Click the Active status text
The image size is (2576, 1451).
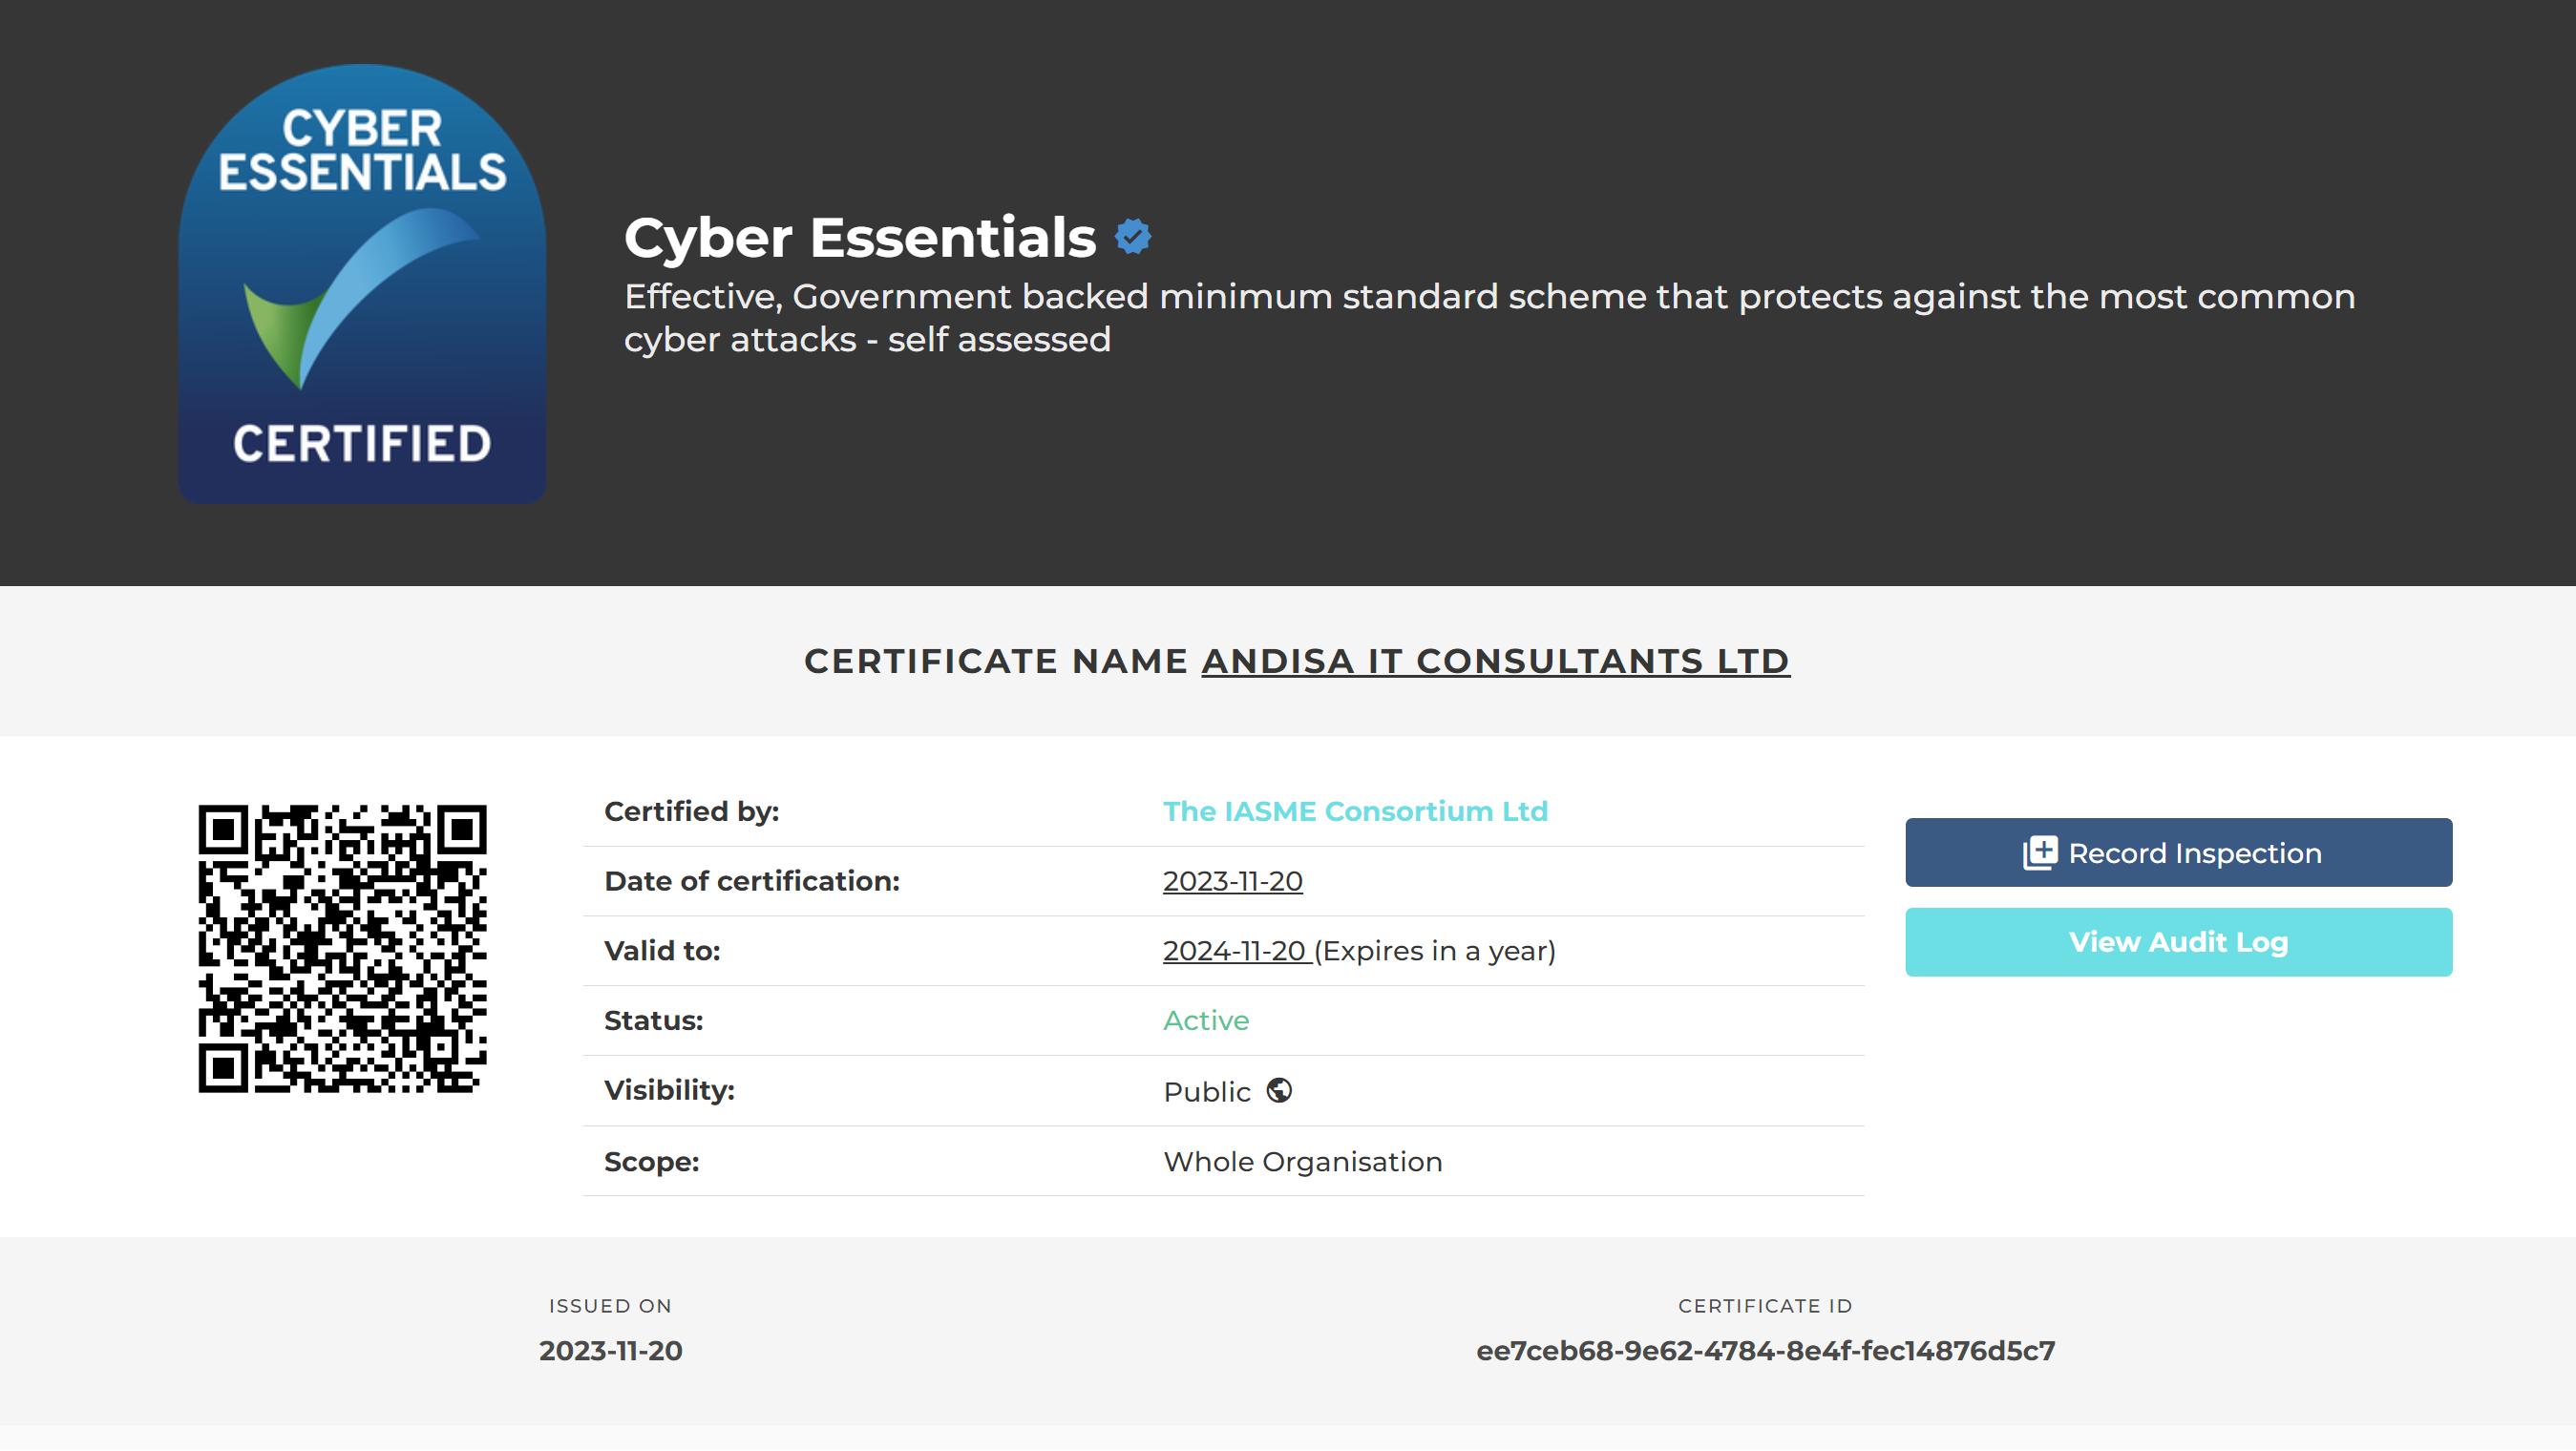1206,1021
